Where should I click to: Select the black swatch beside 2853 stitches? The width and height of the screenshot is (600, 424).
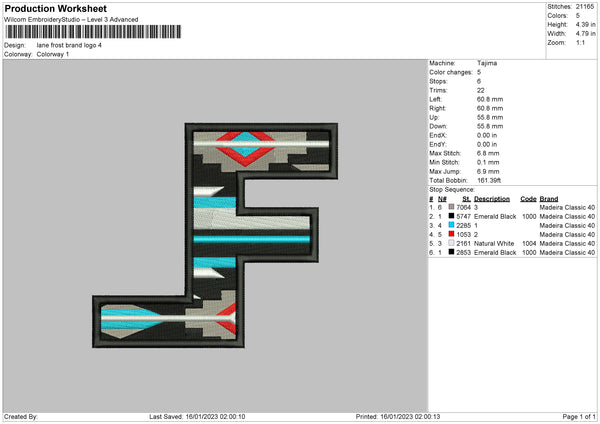[x=451, y=252]
